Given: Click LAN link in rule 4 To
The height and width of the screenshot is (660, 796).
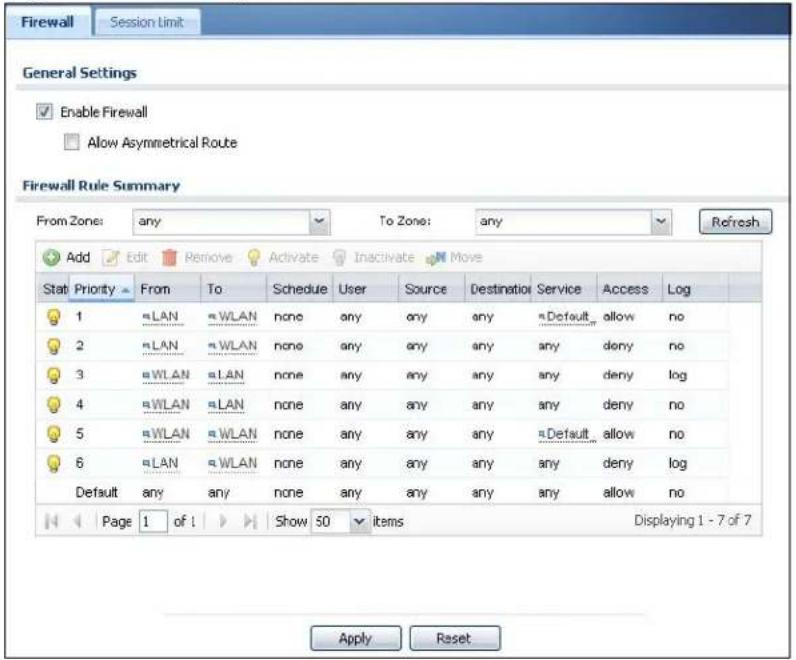Looking at the screenshot, I should [x=226, y=405].
